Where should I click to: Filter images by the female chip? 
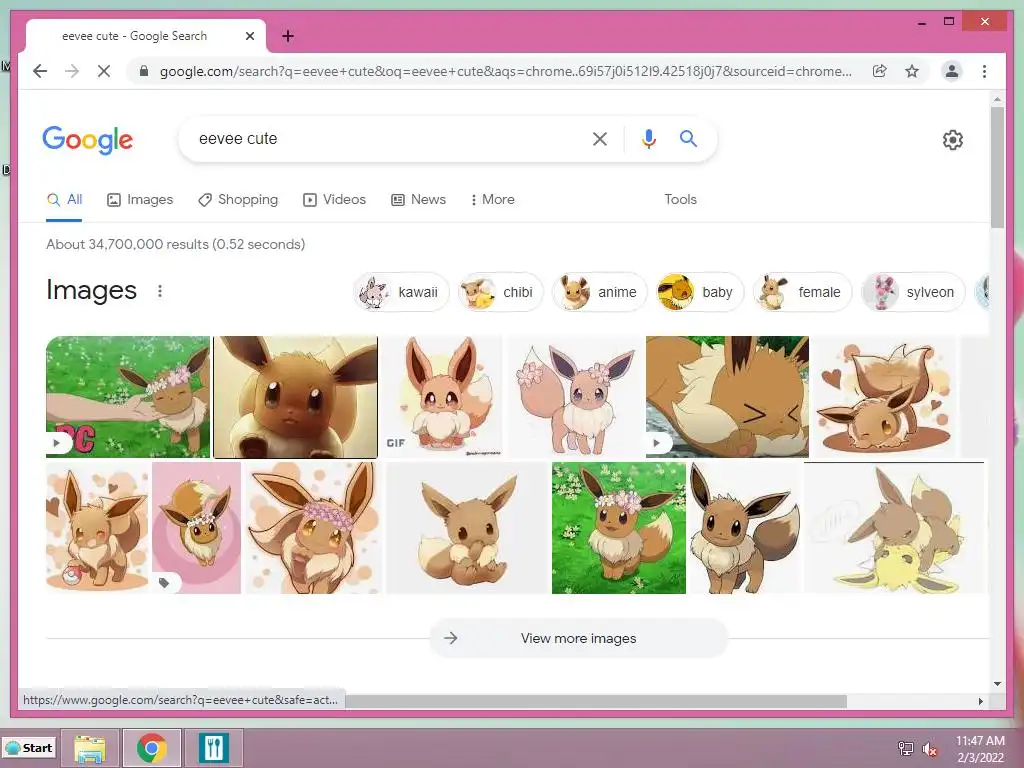pos(802,292)
